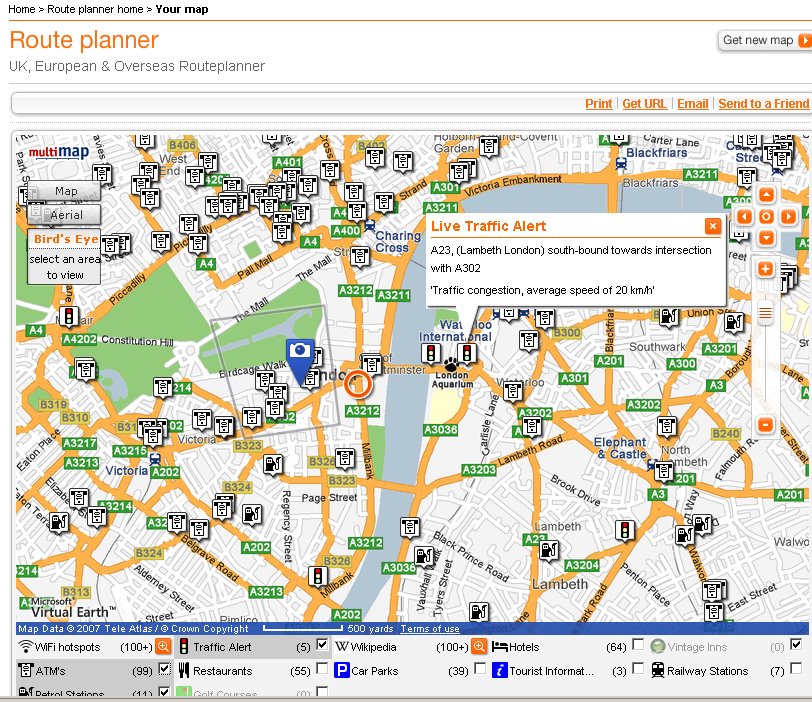Click the traffic light marker near Constitution Hill
The height and width of the screenshot is (702, 812).
(69, 316)
